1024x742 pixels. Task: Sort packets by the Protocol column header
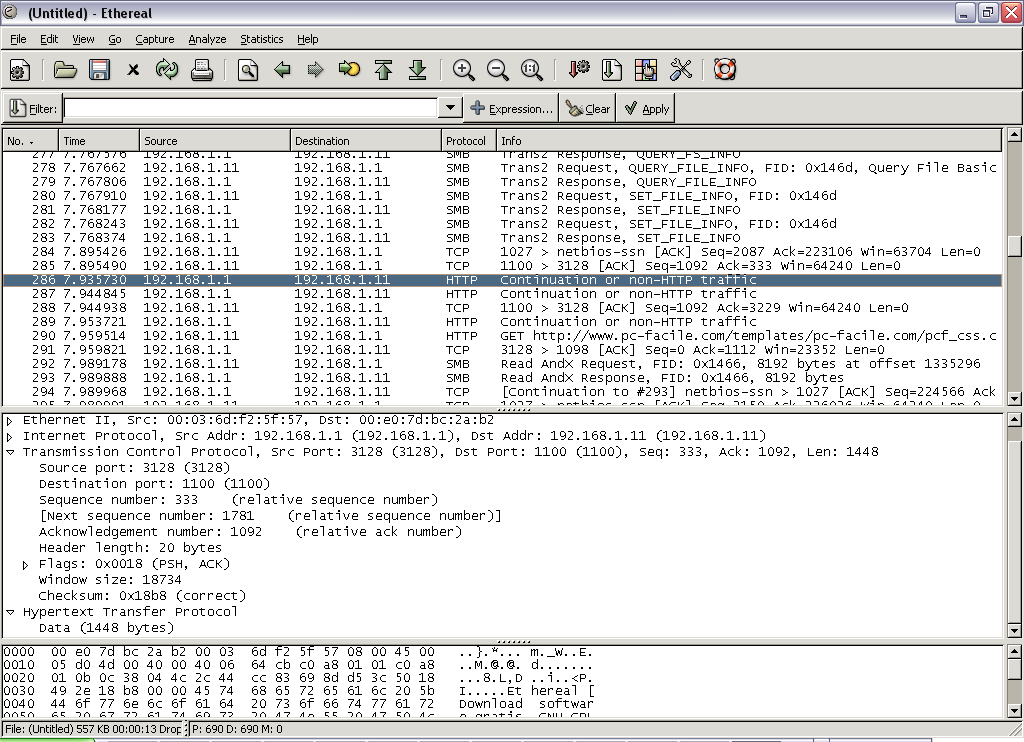tap(466, 141)
